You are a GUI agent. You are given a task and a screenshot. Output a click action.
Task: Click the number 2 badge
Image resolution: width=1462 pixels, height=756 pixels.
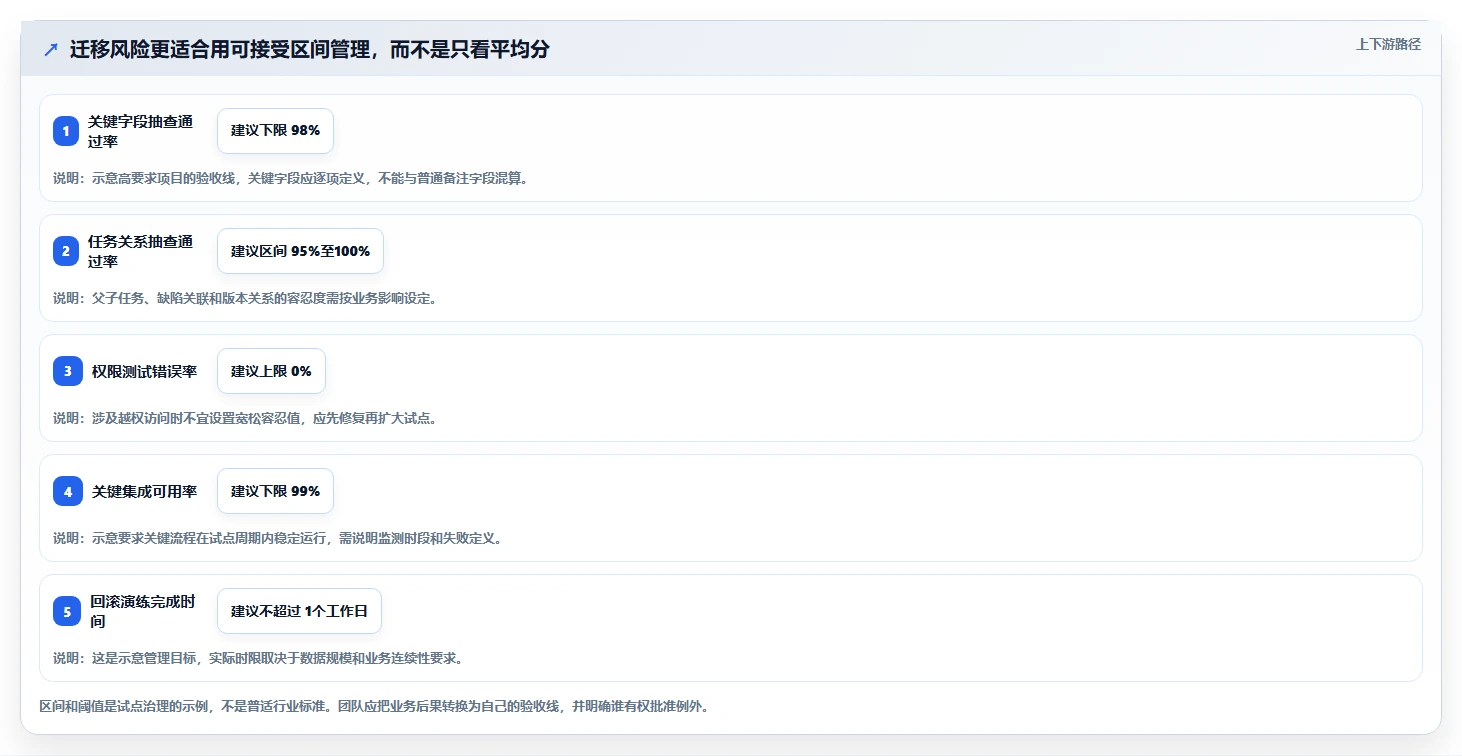66,251
